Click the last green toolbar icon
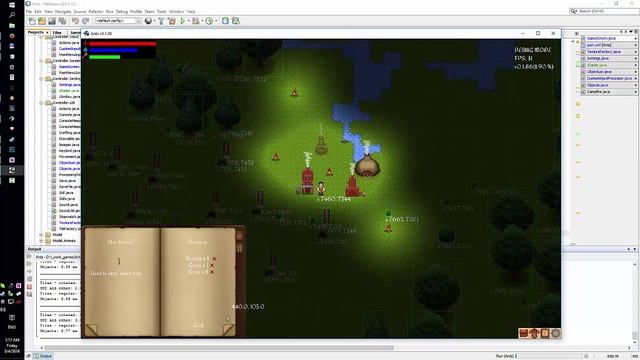 click(236, 21)
